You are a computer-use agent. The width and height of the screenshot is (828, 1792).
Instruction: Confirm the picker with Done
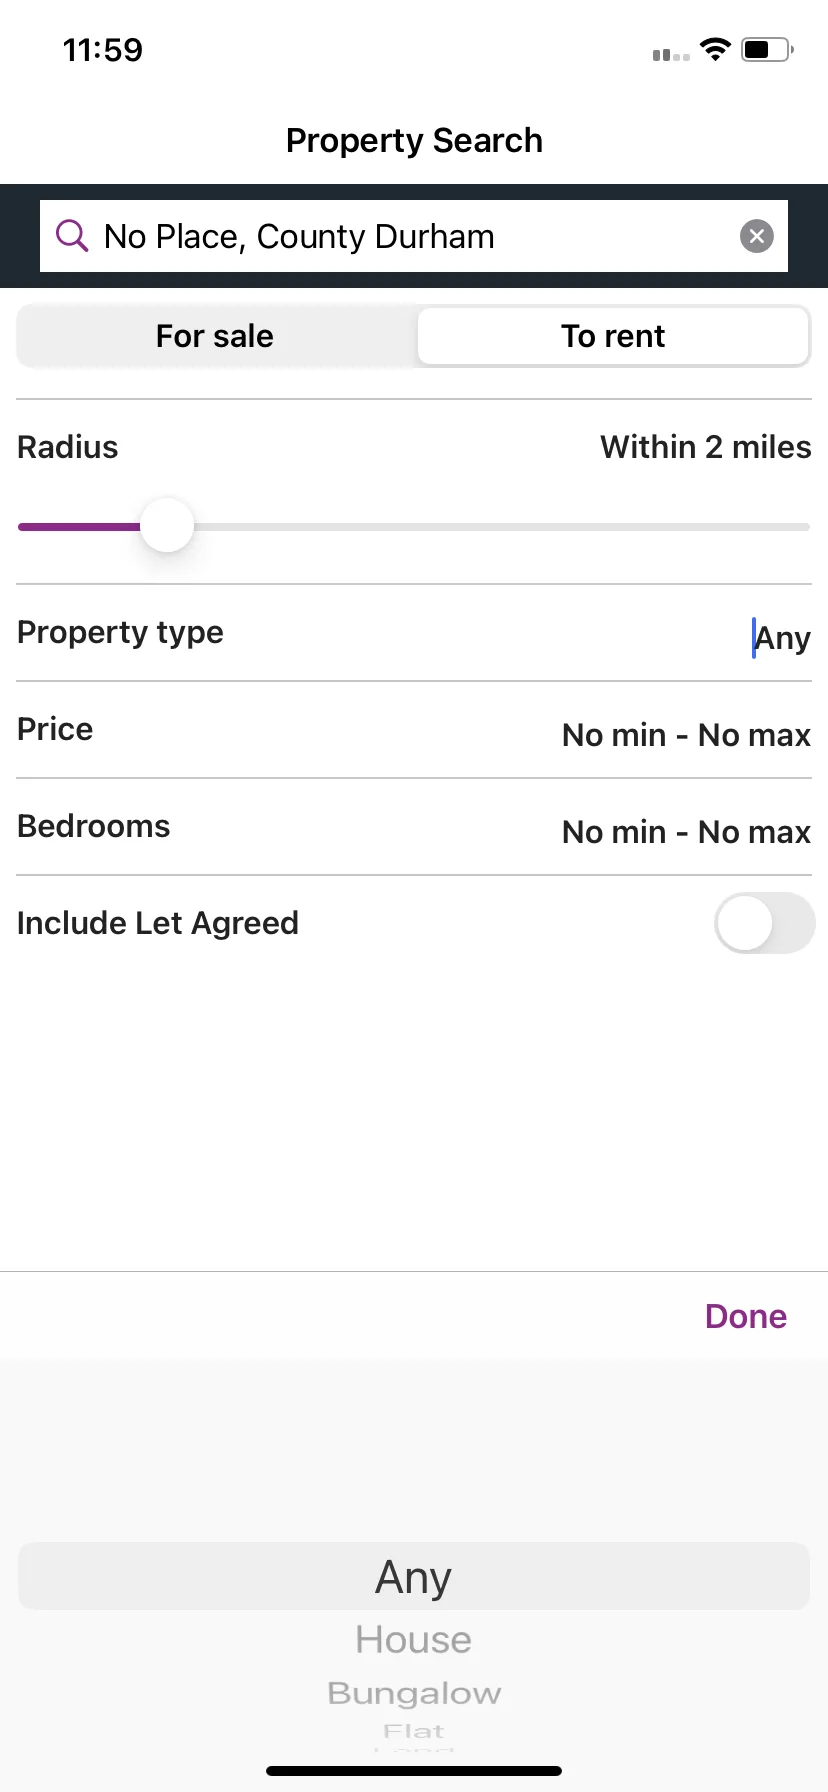(746, 1316)
